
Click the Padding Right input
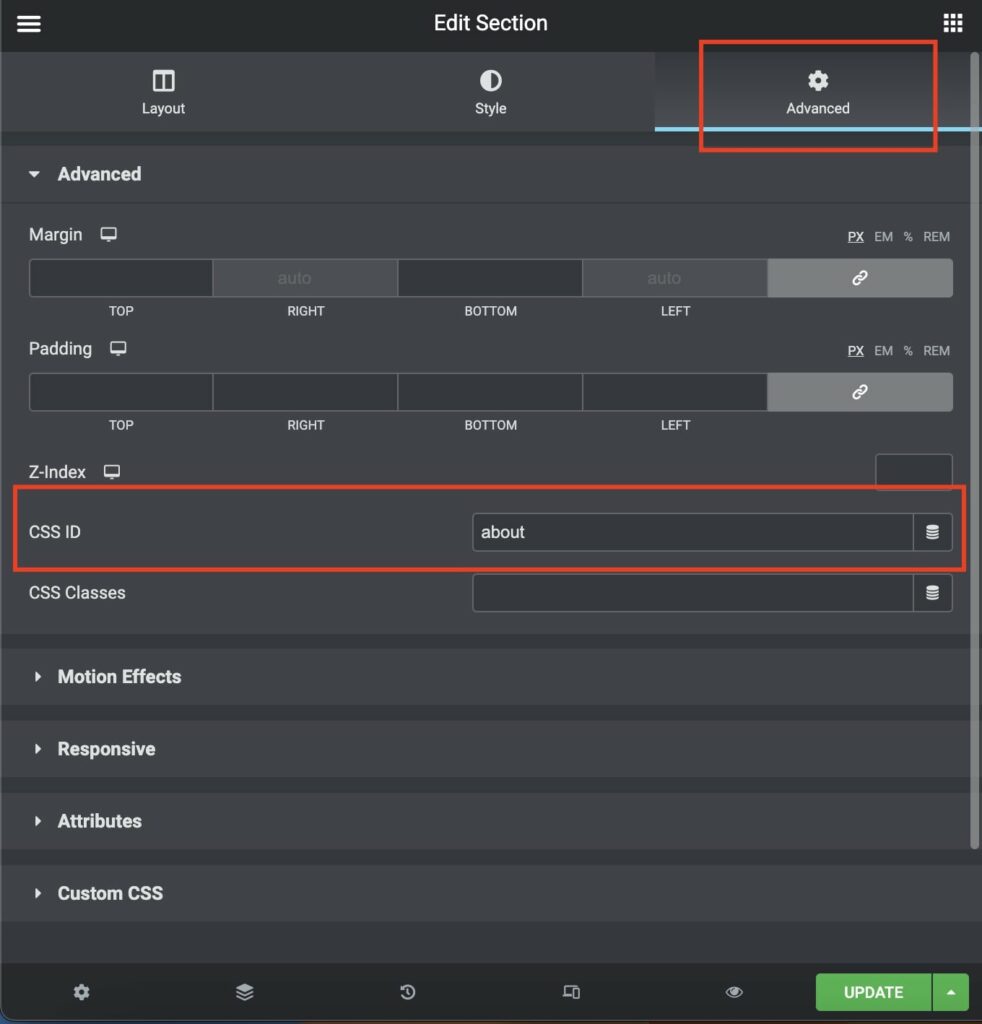(x=306, y=392)
